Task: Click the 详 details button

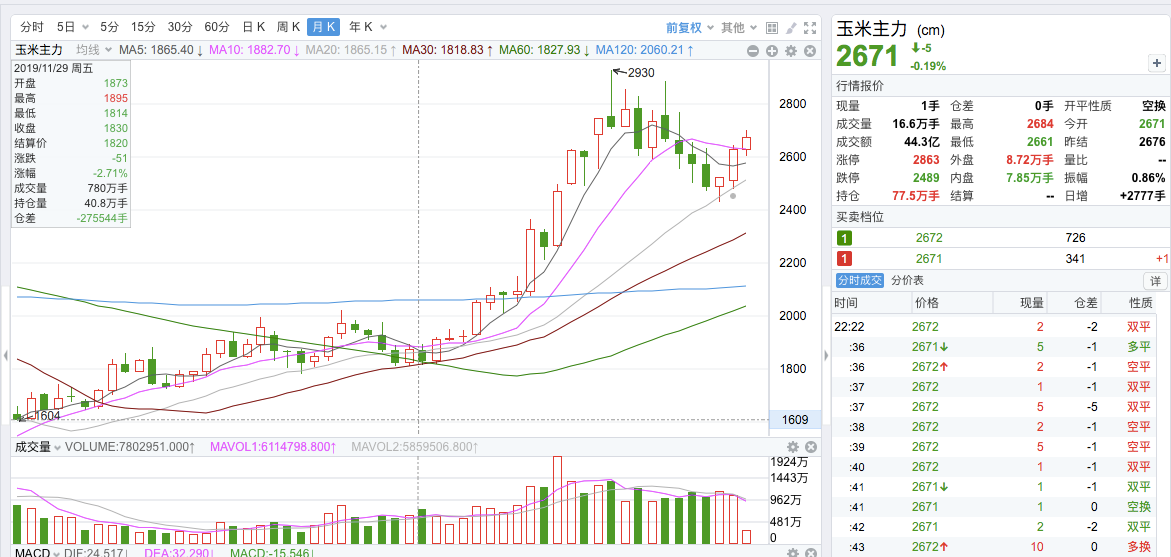Action: click(x=1155, y=281)
